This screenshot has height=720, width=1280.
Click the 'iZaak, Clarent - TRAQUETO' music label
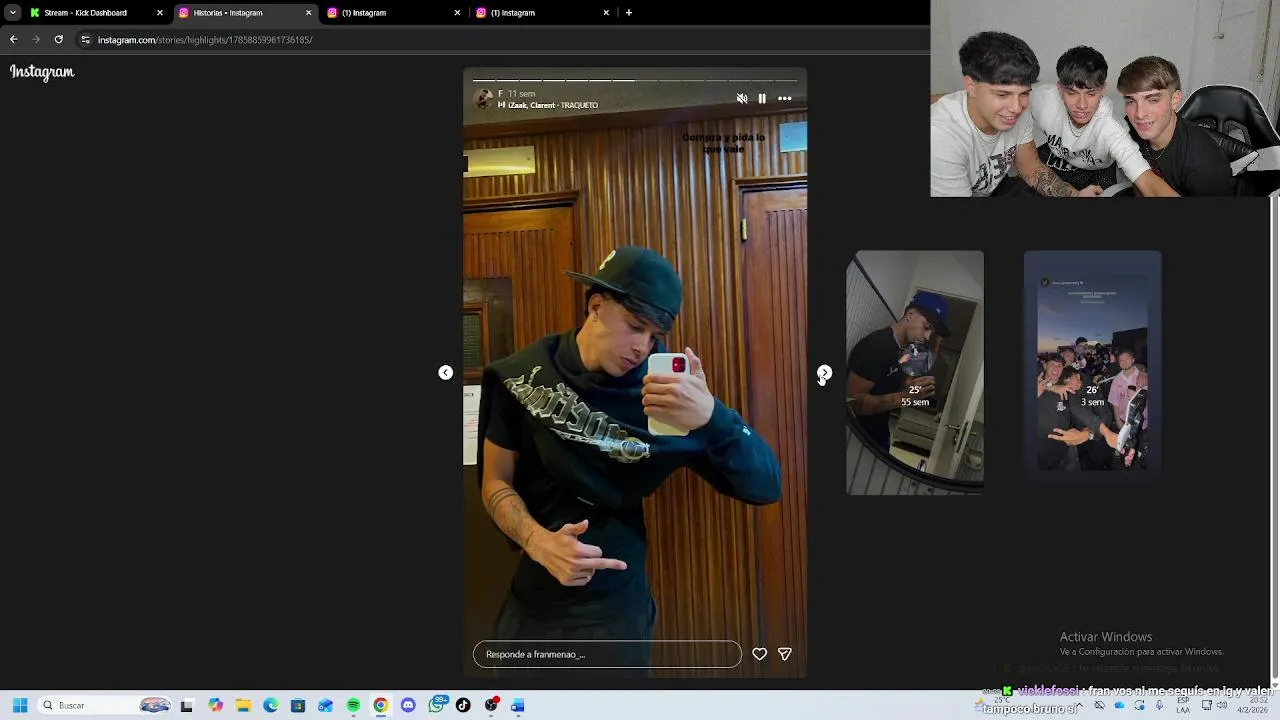[x=548, y=105]
